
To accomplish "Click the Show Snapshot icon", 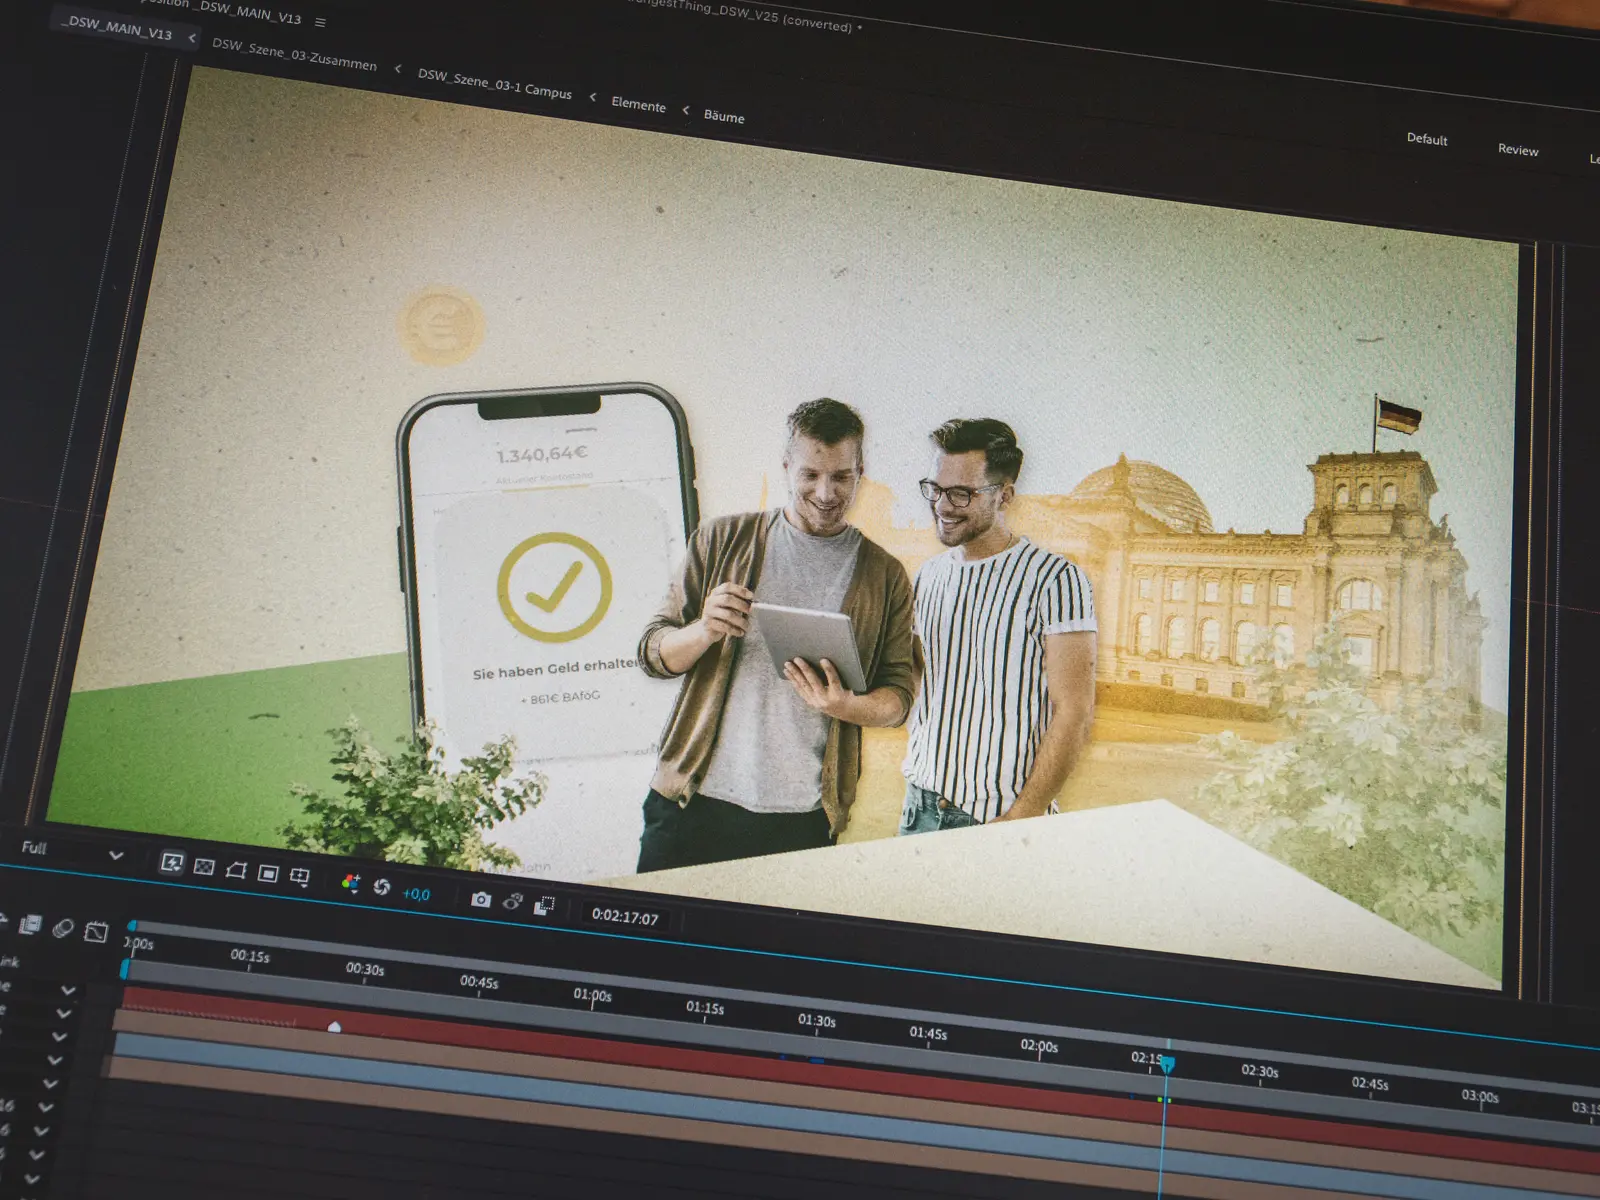I will click(x=513, y=901).
